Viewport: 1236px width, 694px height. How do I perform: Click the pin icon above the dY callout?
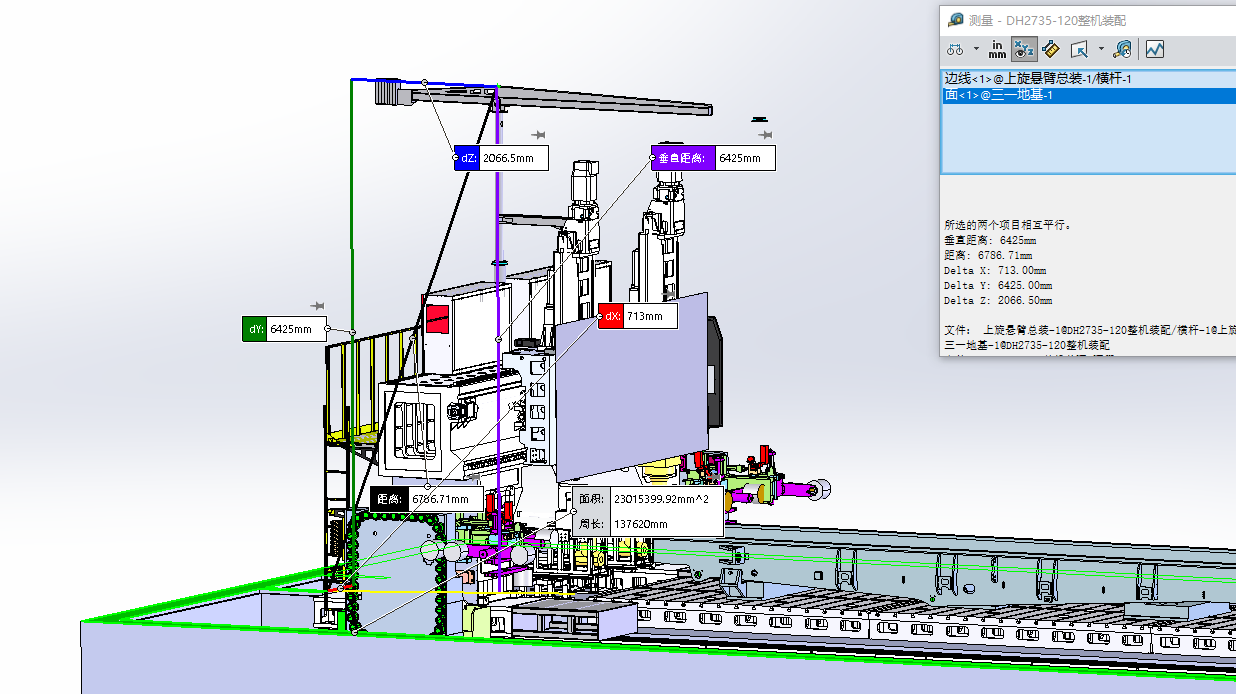click(x=318, y=306)
